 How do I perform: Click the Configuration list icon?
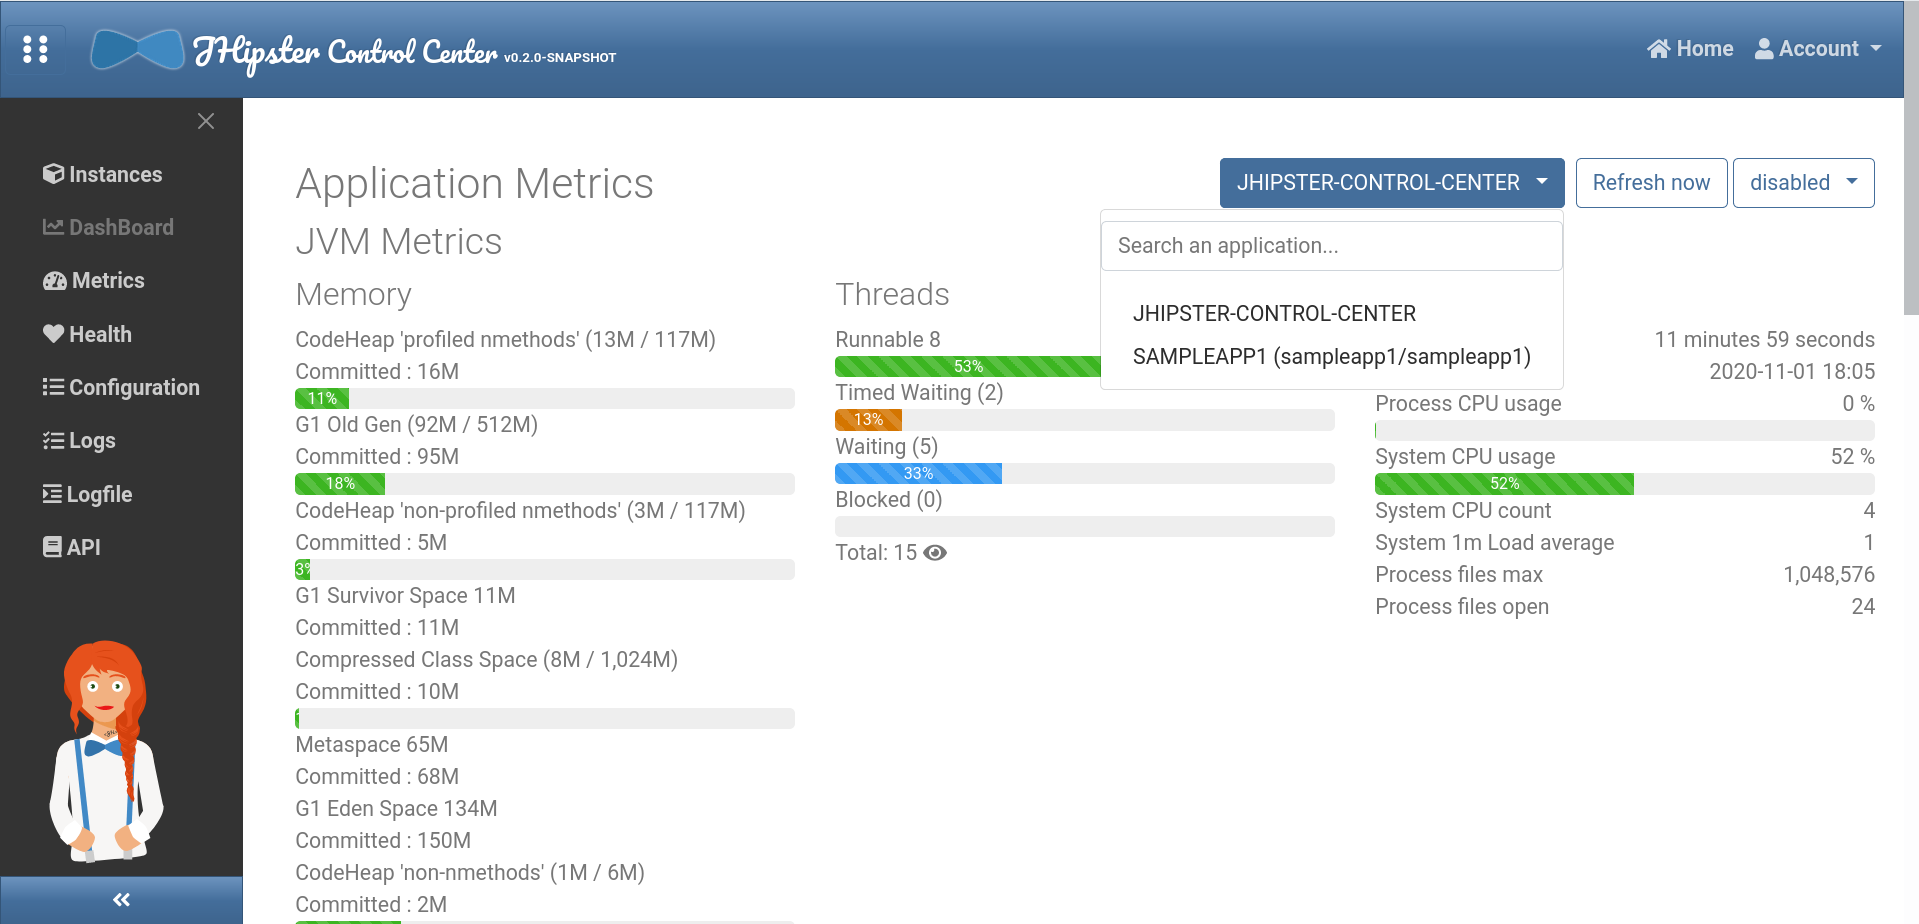coord(53,387)
